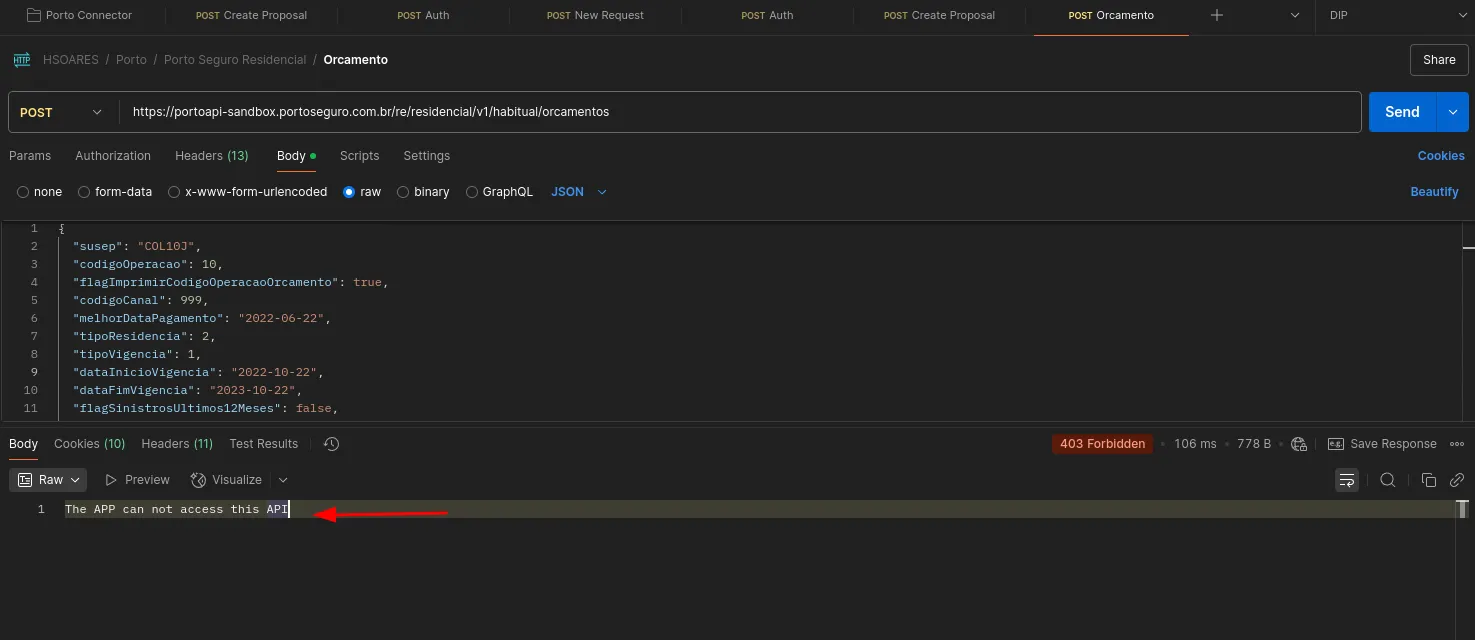Select the binary body radio button

403,192
